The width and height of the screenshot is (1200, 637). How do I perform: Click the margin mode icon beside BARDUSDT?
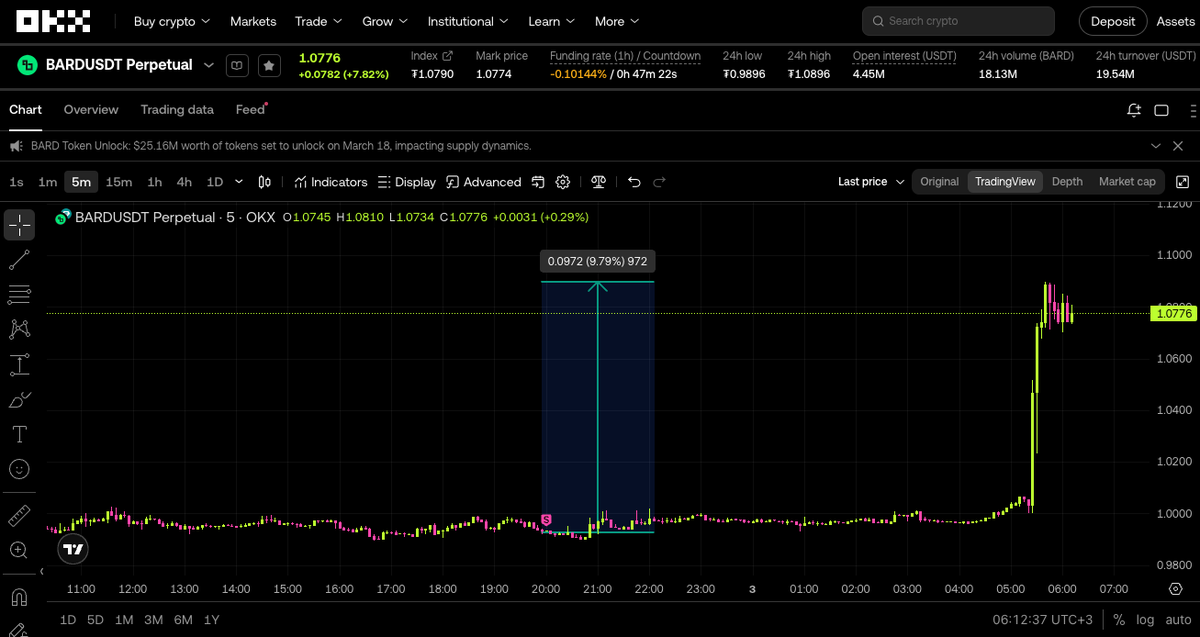tap(237, 65)
